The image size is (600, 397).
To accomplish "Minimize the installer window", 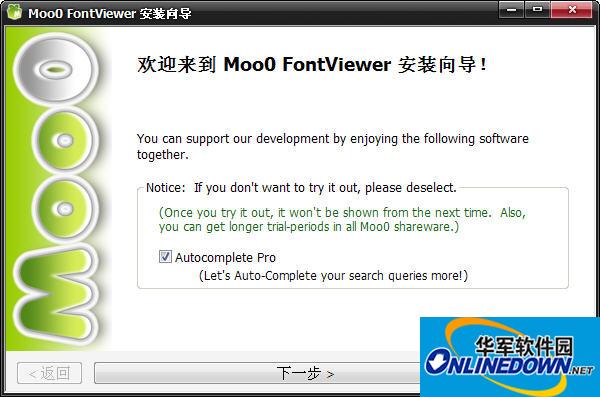I will [x=512, y=9].
